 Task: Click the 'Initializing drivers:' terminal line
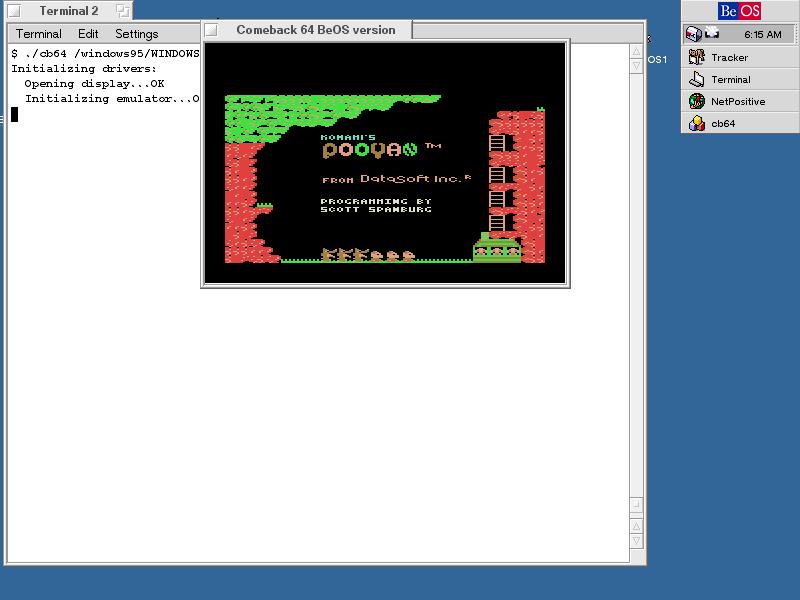[x=84, y=68]
